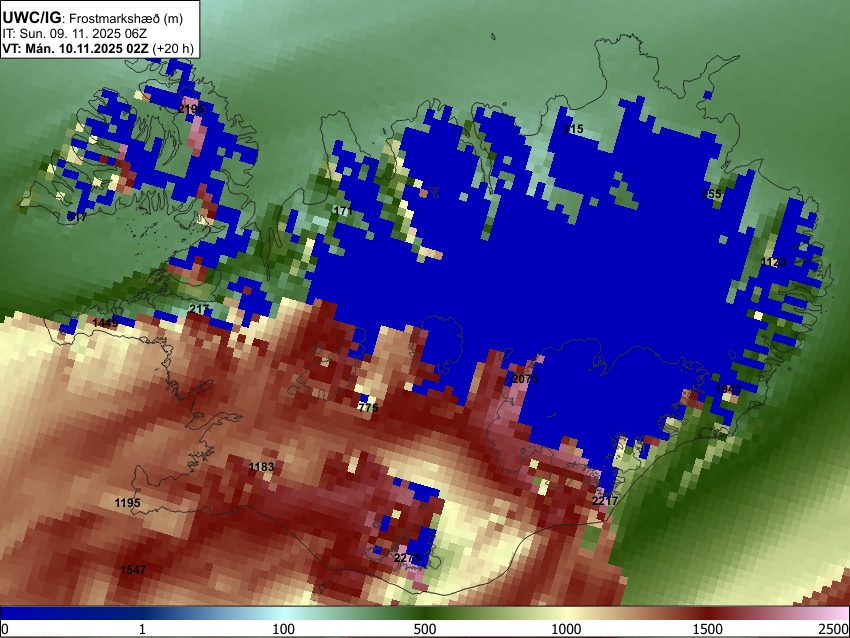Viewport: 850px width, 638px height.
Task: Click the map value '2275' near the south coast
Action: click(x=407, y=558)
